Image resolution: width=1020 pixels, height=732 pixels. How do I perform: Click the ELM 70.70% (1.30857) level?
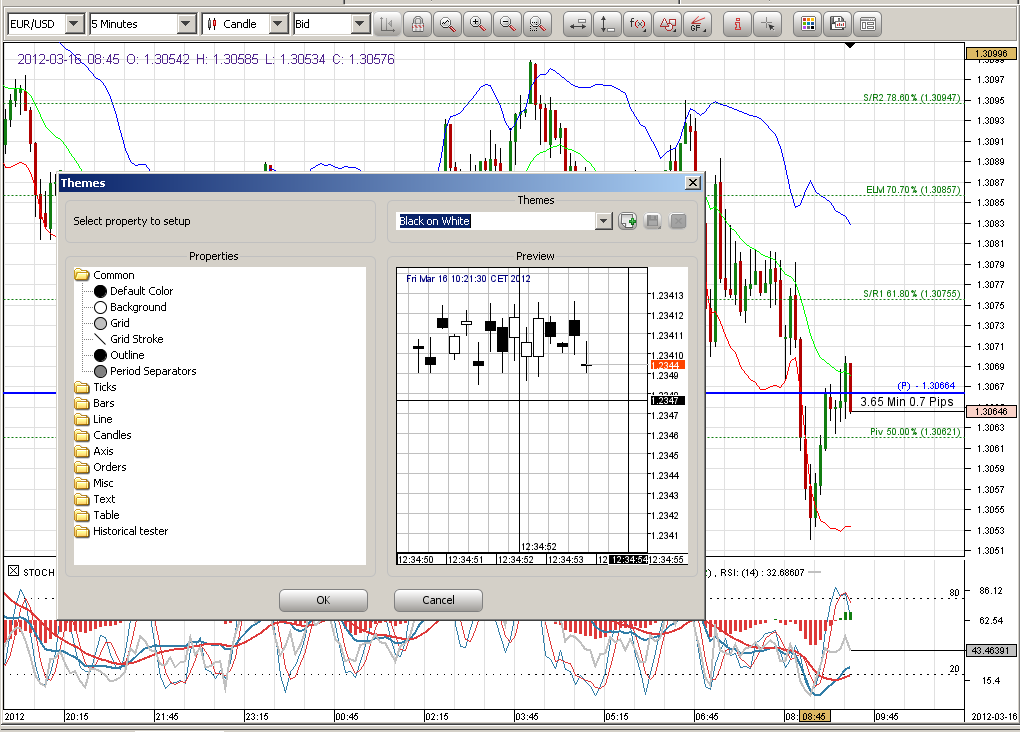click(913, 190)
